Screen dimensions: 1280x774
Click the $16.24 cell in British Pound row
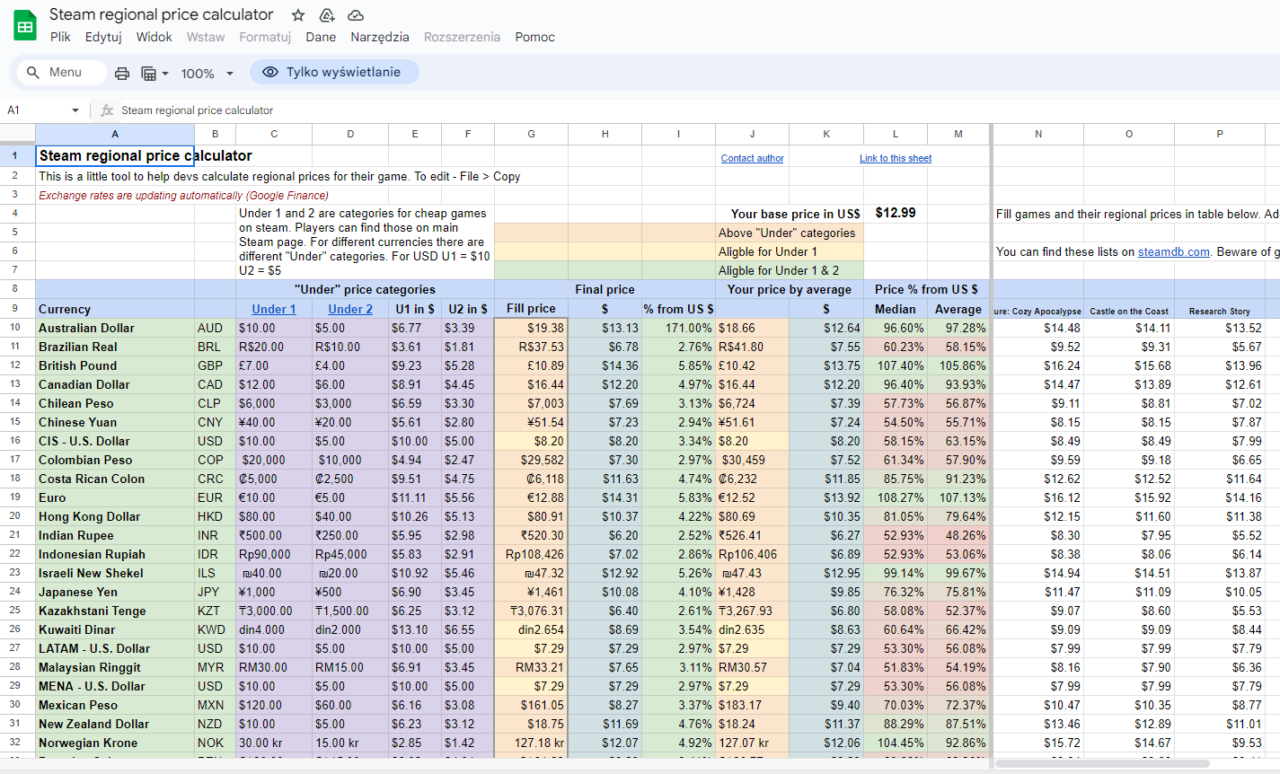[1038, 366]
